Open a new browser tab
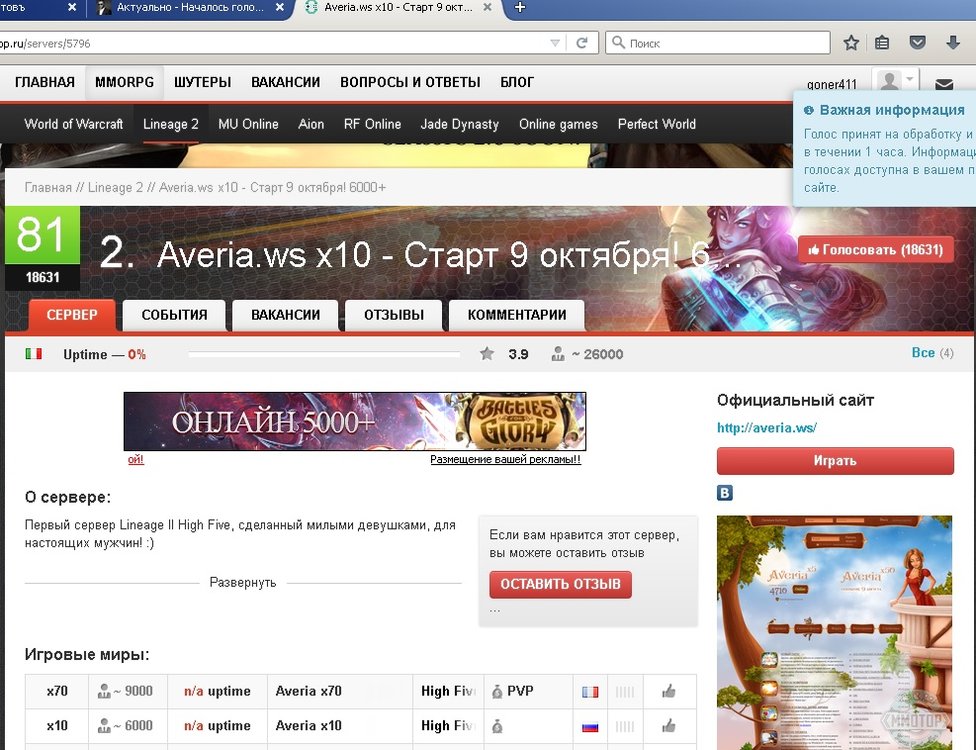976x750 pixels. pos(520,8)
